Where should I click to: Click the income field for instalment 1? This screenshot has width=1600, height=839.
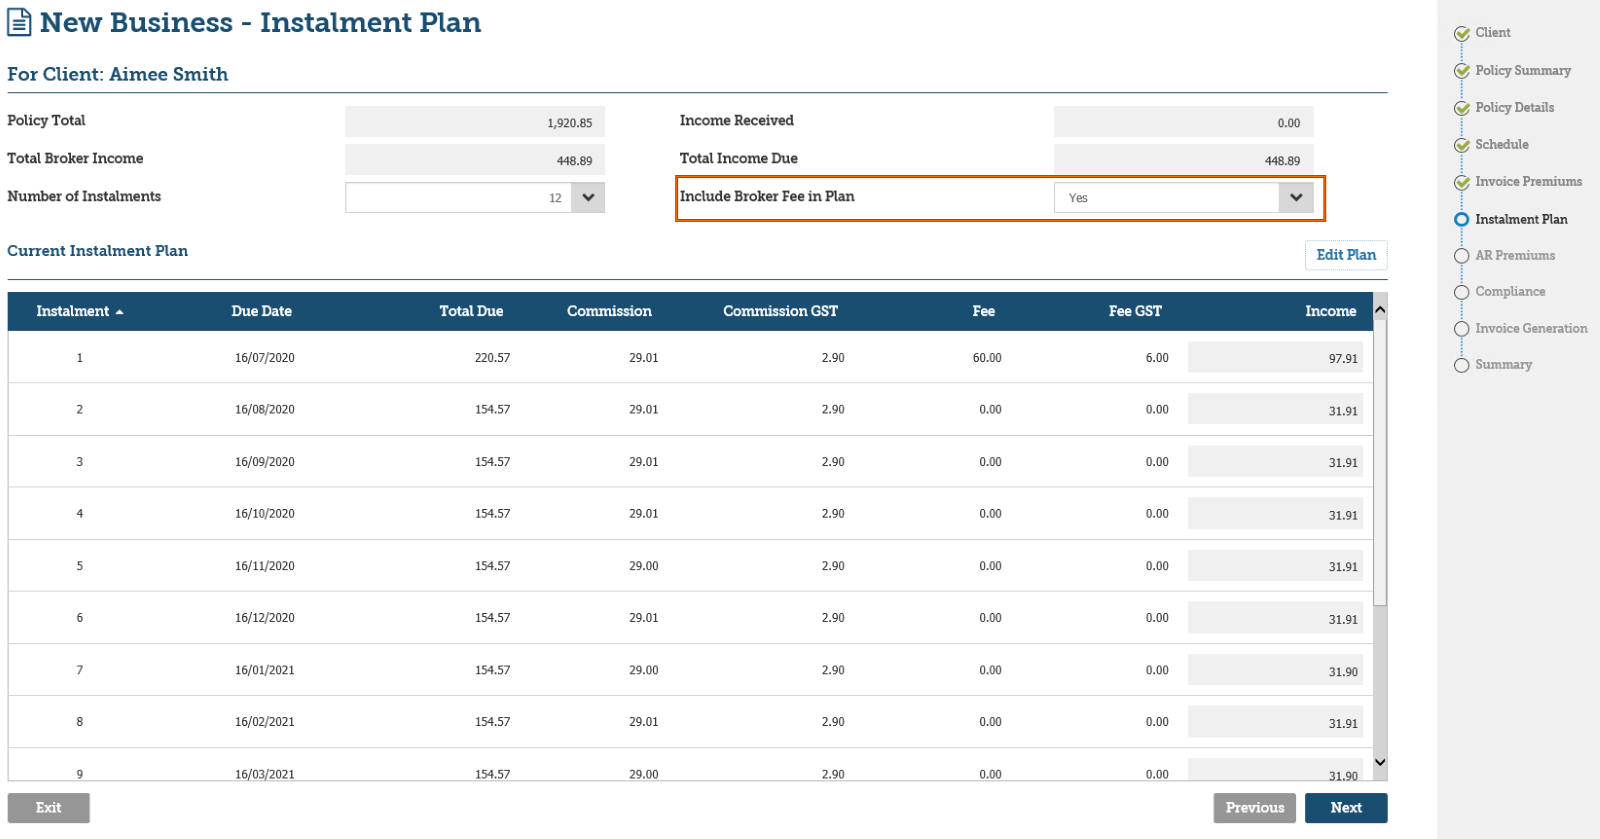pos(1275,358)
